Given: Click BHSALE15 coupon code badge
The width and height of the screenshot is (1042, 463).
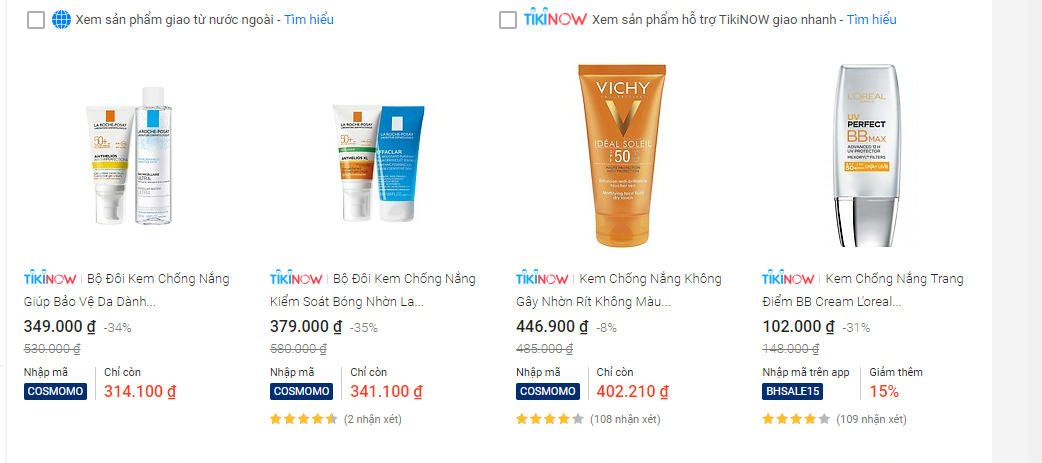Looking at the screenshot, I should pyautogui.click(x=792, y=391).
